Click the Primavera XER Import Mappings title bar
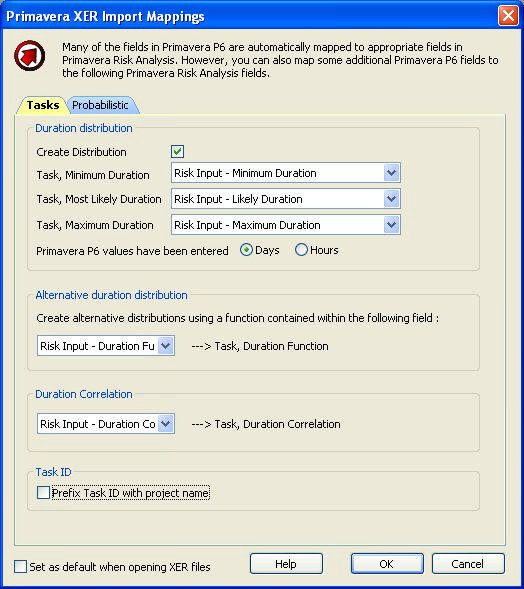This screenshot has width=524, height=589. point(248,16)
